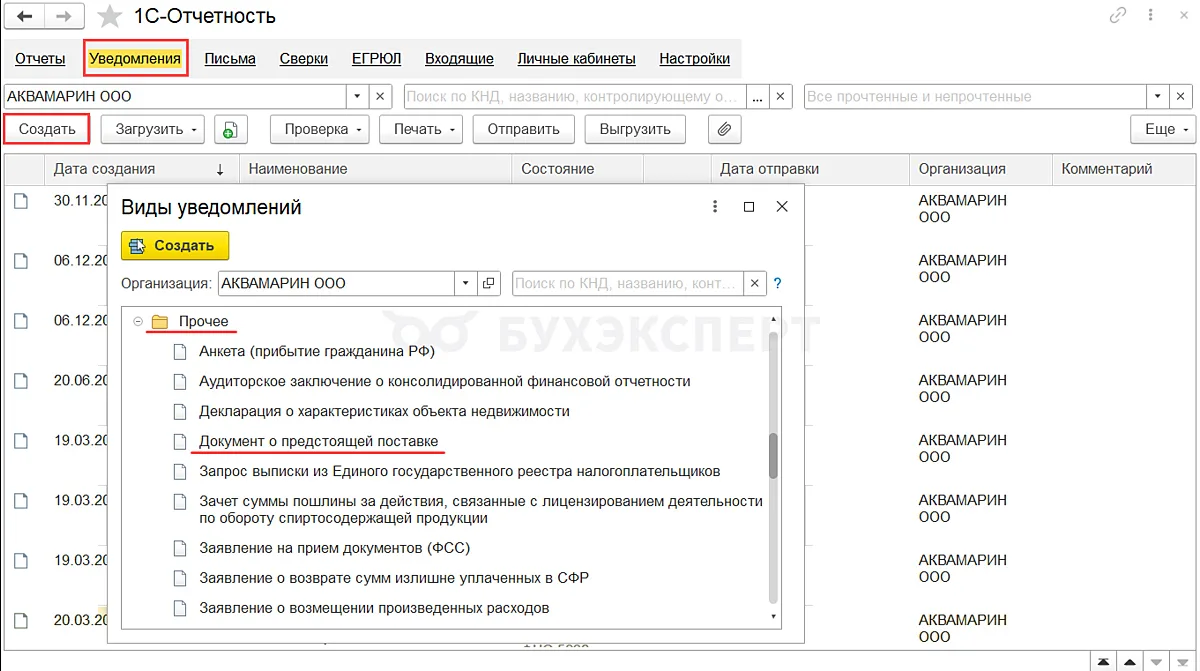Viewport: 1200px width, 671px height.
Task: Open the Отчеты tab
Action: [41, 59]
